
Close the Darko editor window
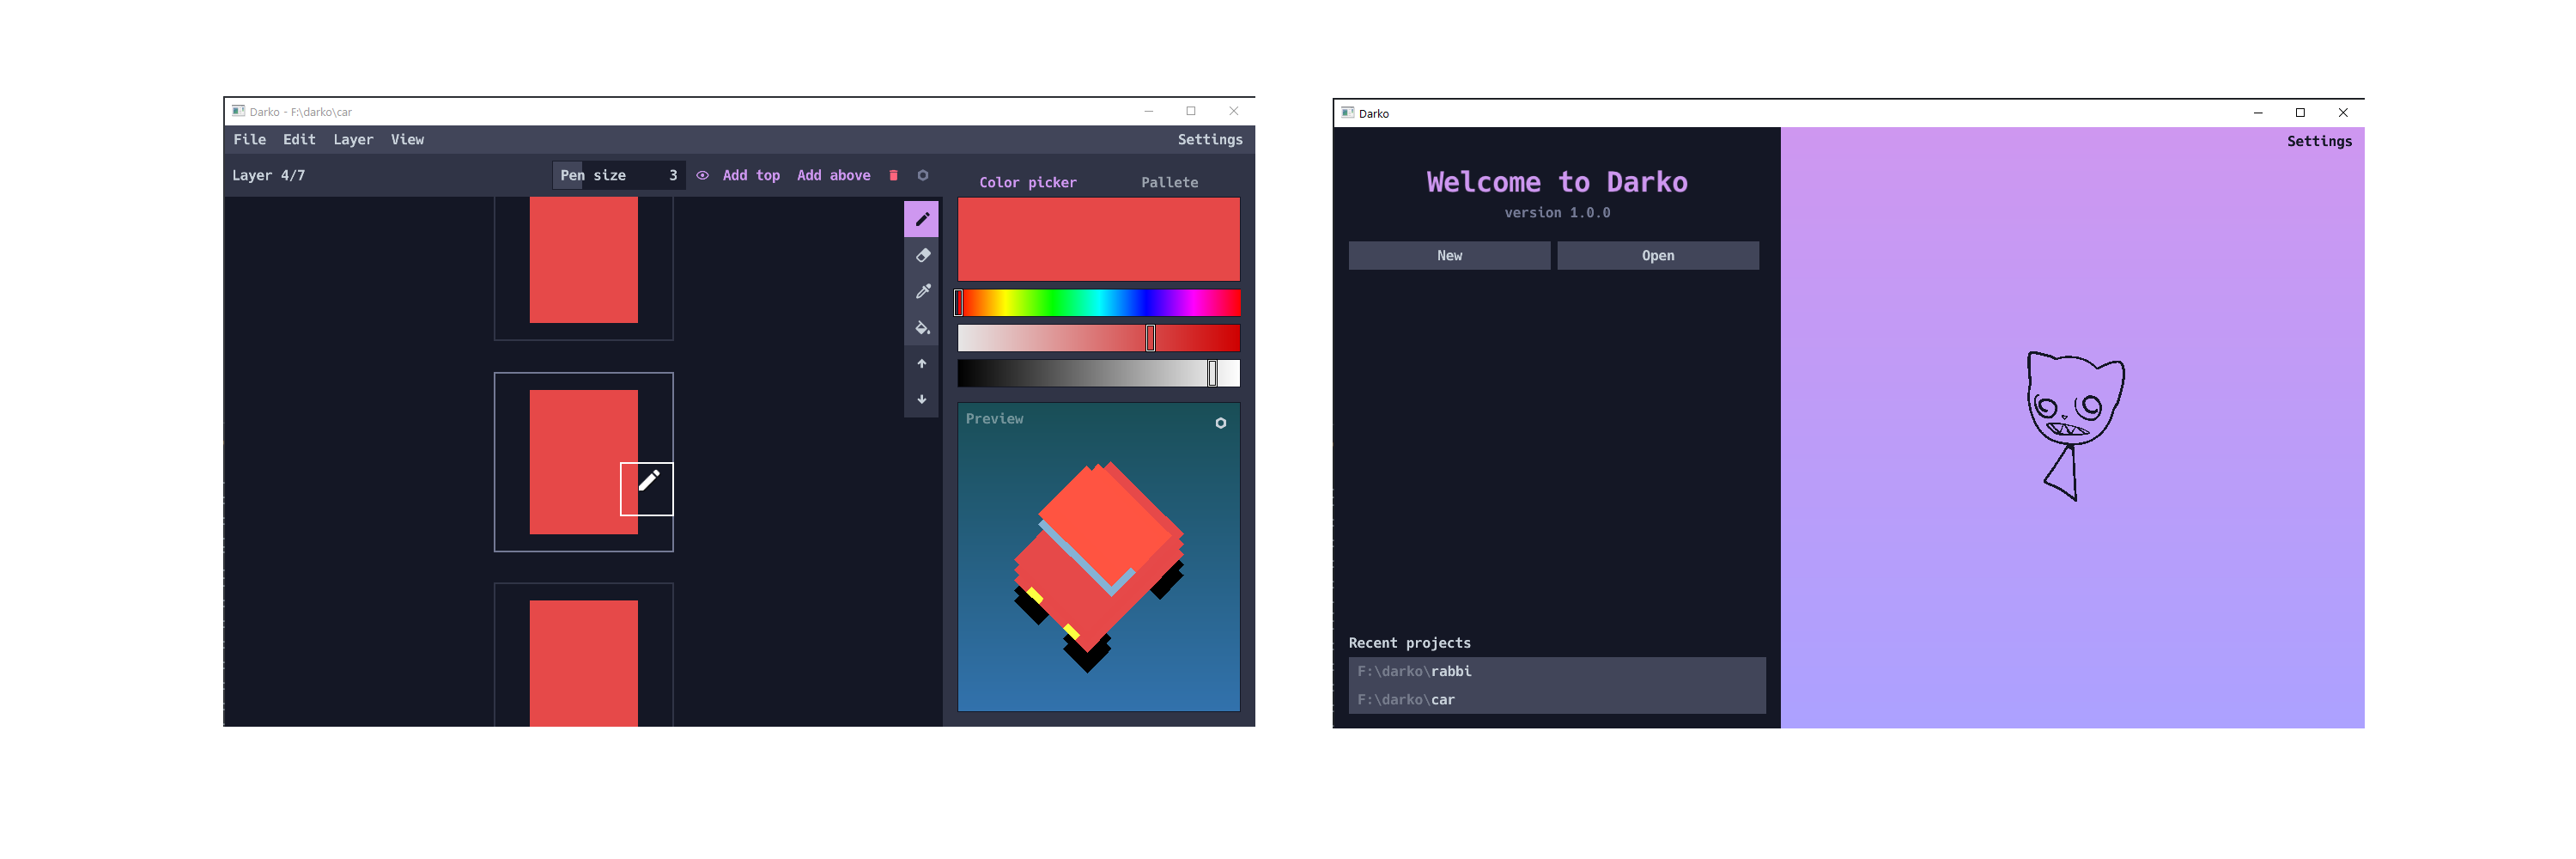1233,111
